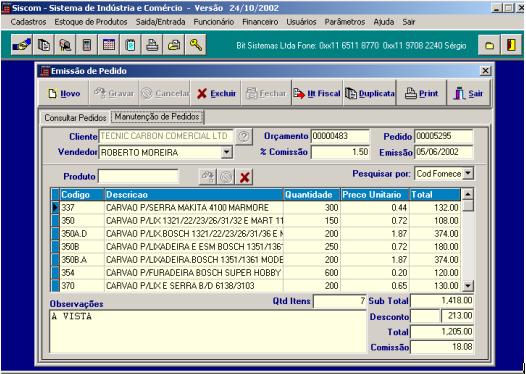
Task: Open the Usuários menu
Action: click(x=301, y=22)
